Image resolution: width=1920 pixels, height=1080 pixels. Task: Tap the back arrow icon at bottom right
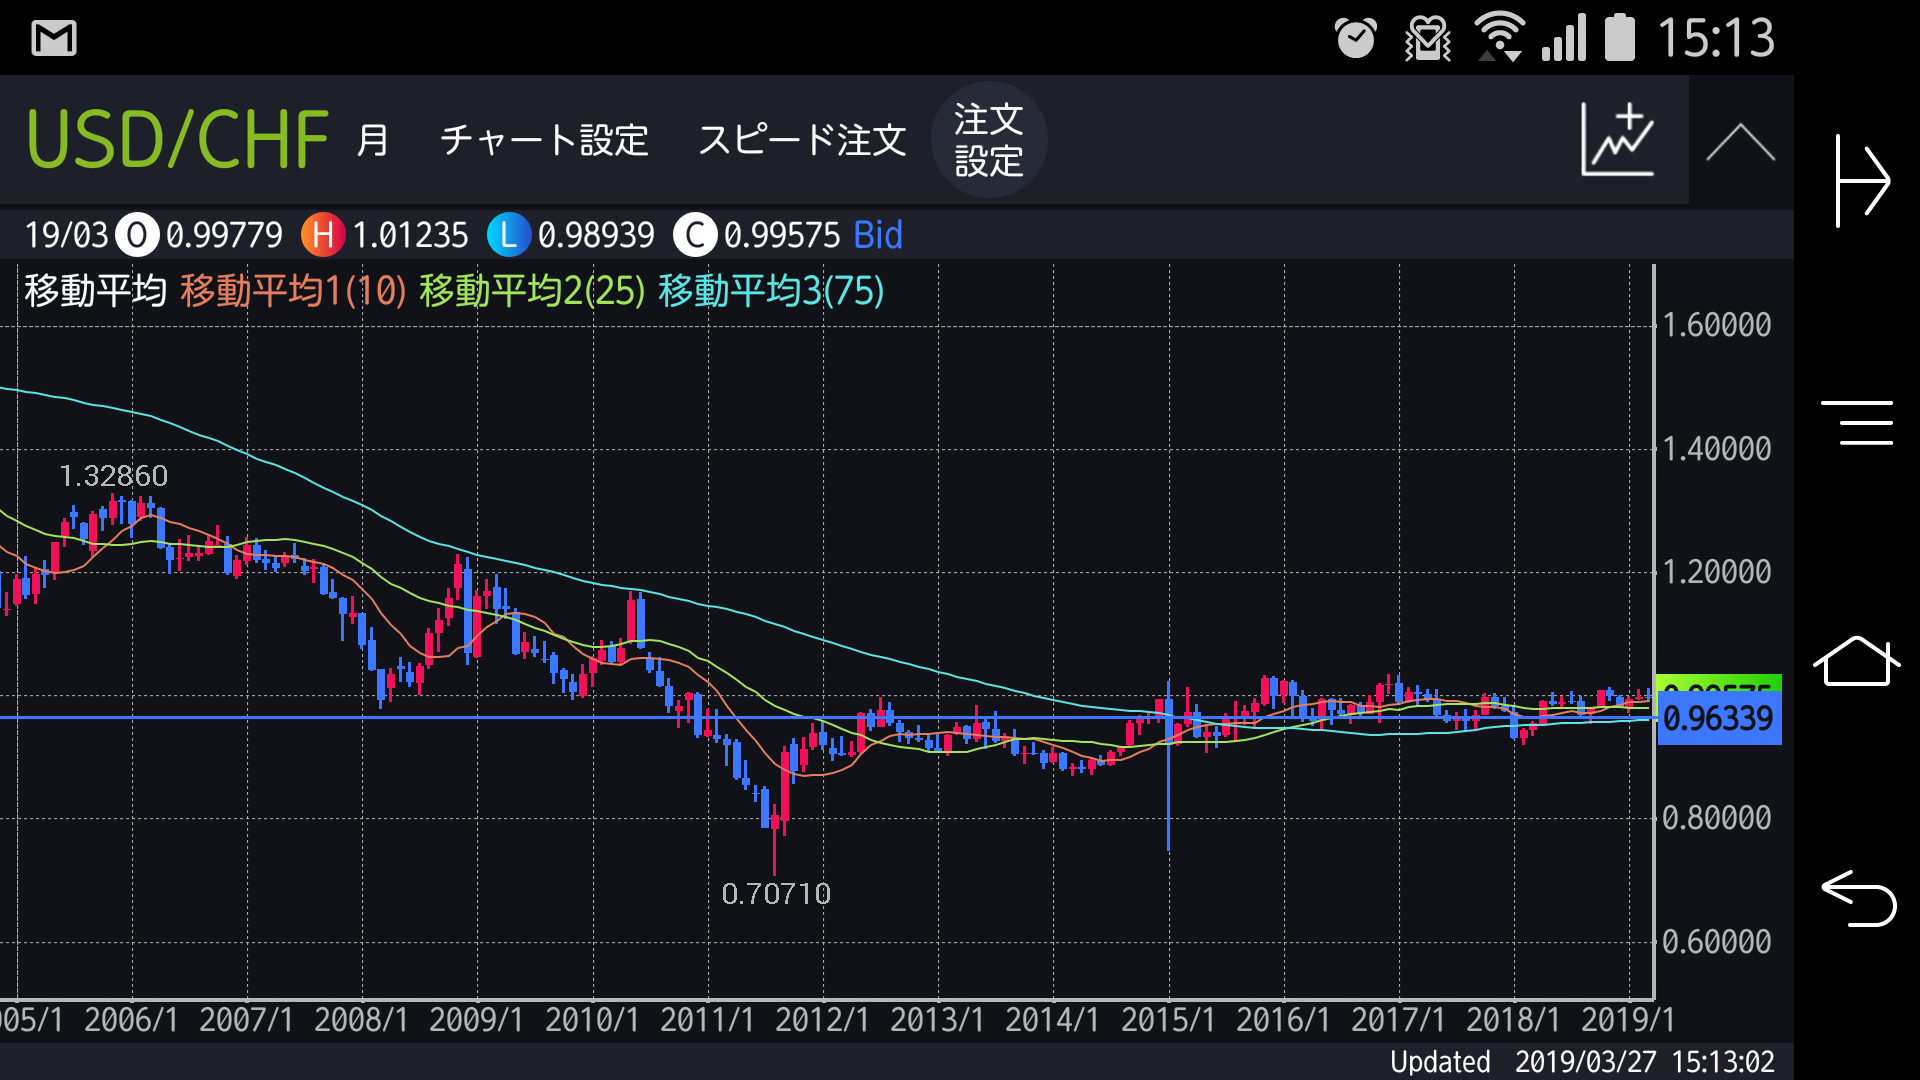pyautogui.click(x=1857, y=900)
